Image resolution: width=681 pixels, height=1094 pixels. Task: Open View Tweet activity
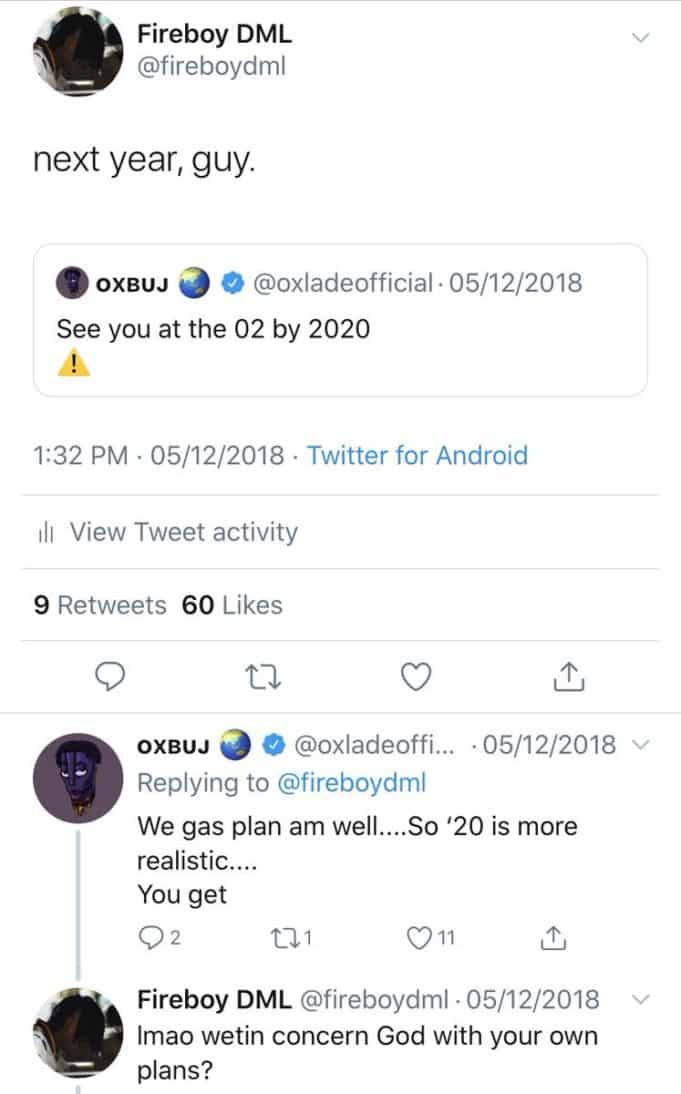pos(183,532)
